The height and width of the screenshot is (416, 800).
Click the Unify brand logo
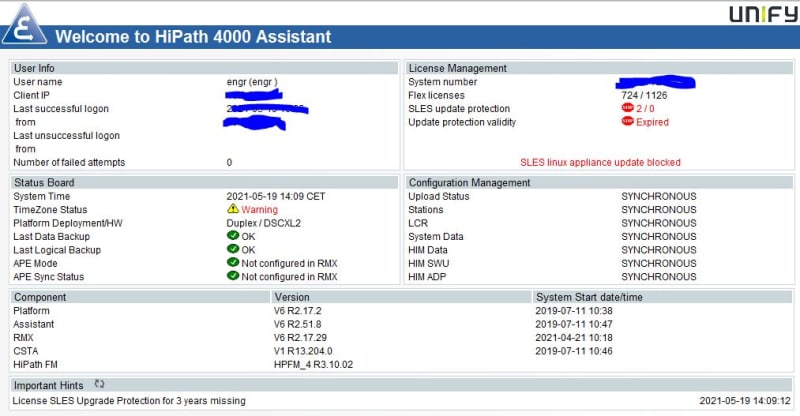click(x=763, y=13)
